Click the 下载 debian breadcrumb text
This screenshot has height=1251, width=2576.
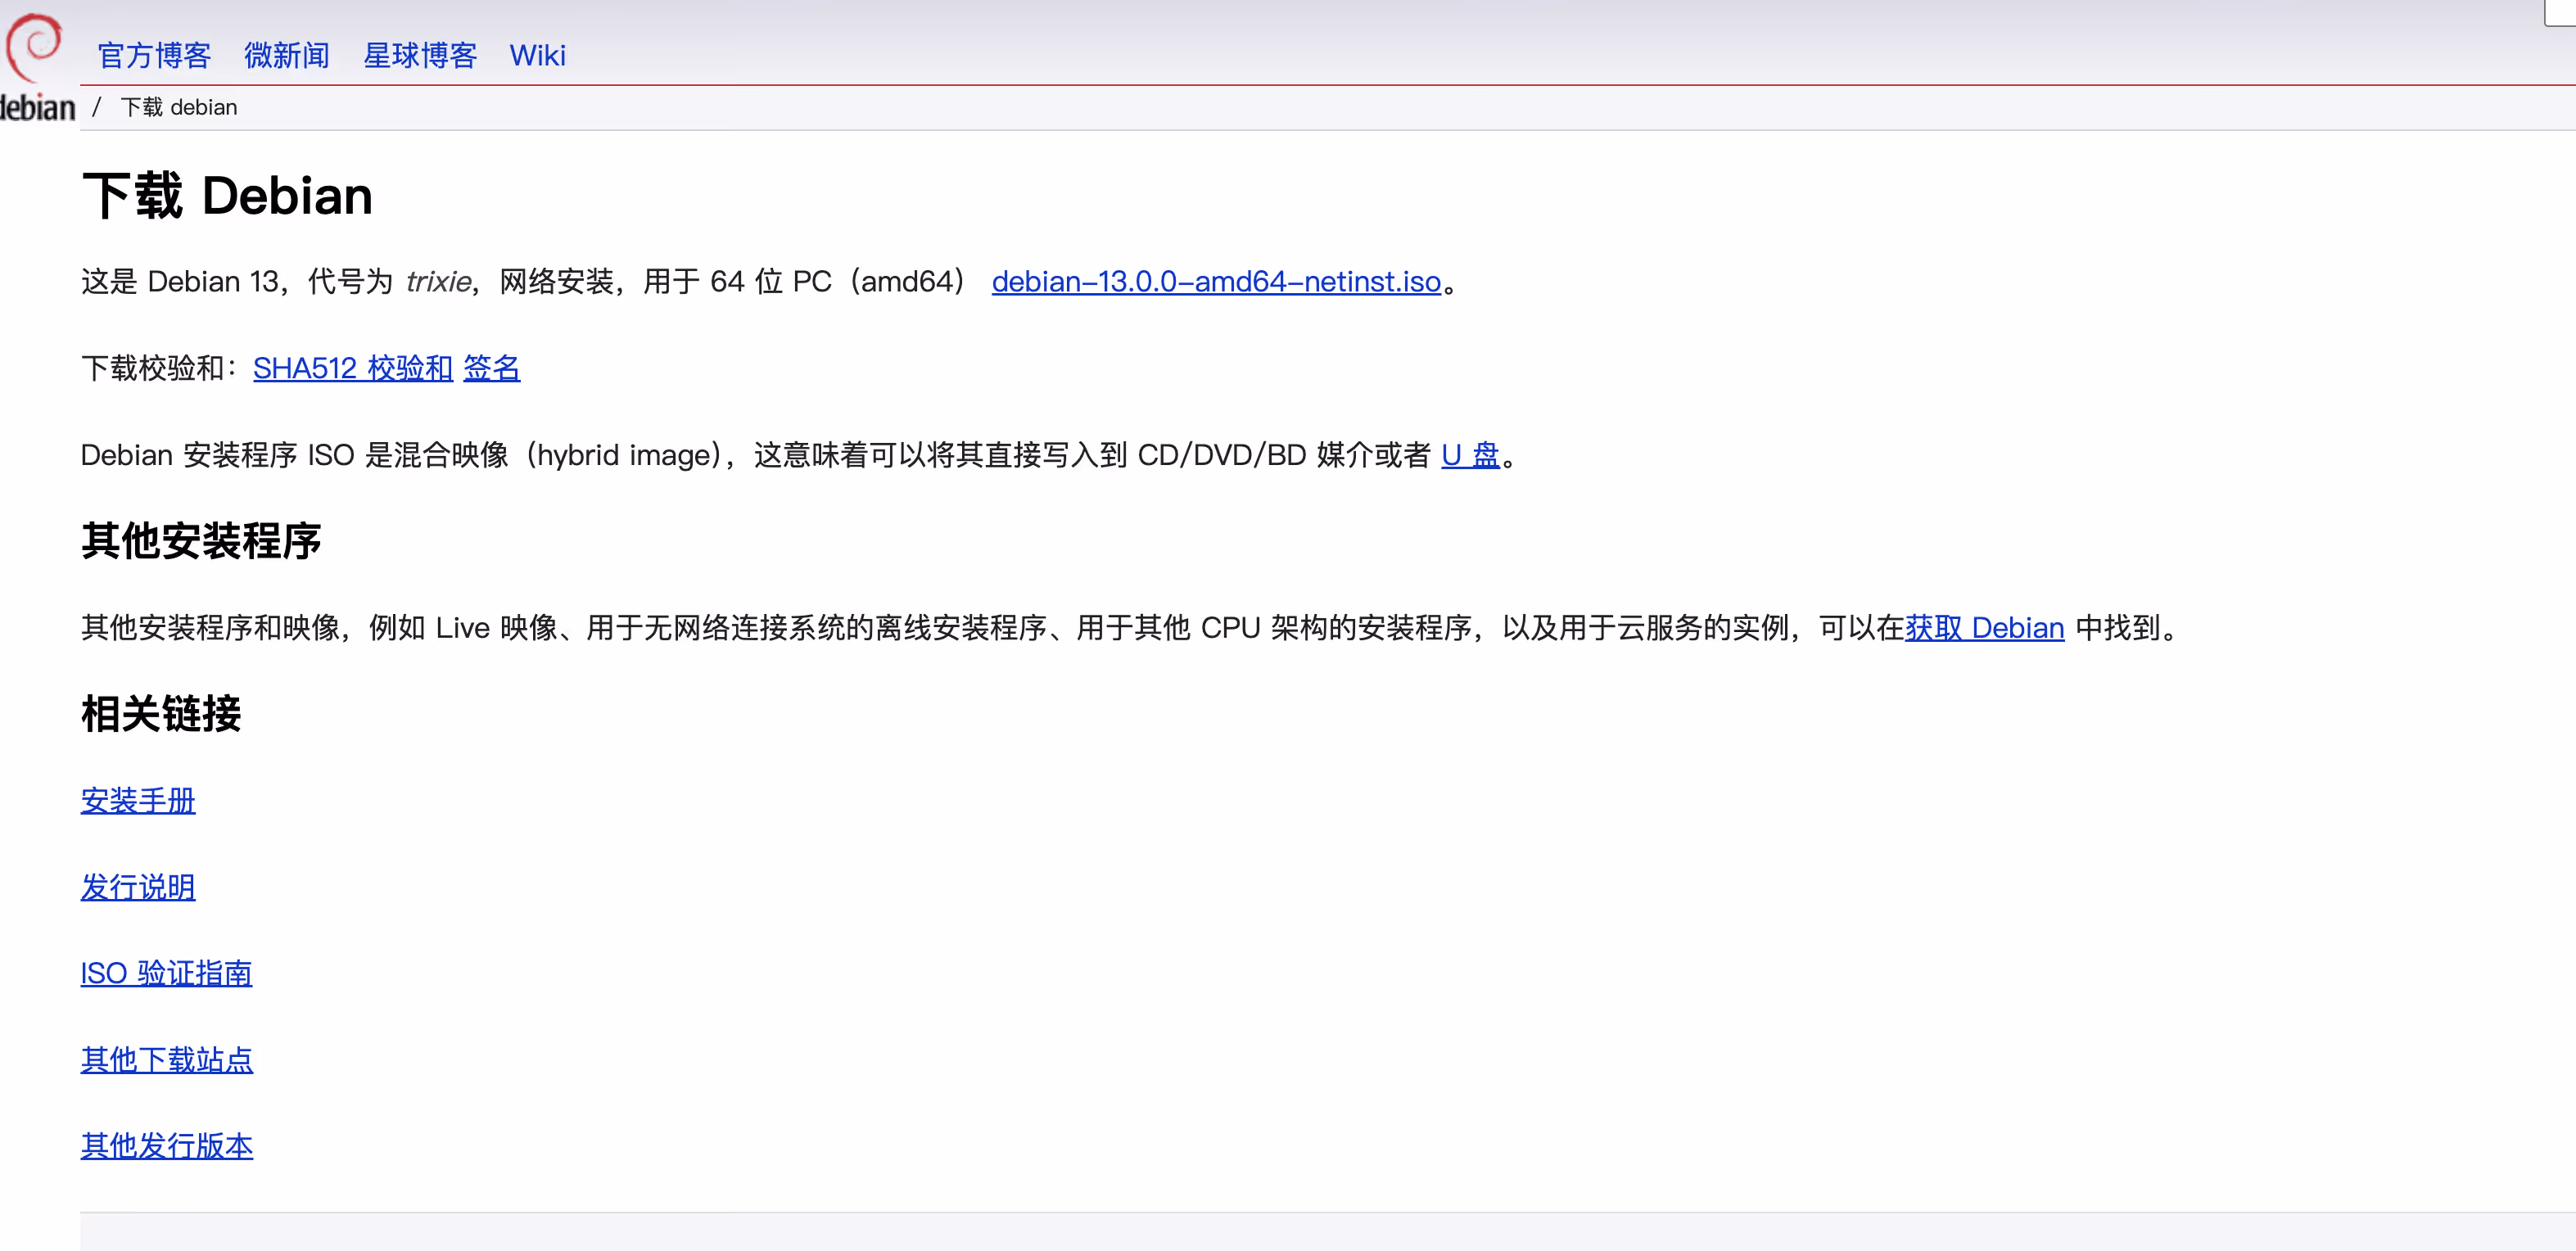point(179,107)
